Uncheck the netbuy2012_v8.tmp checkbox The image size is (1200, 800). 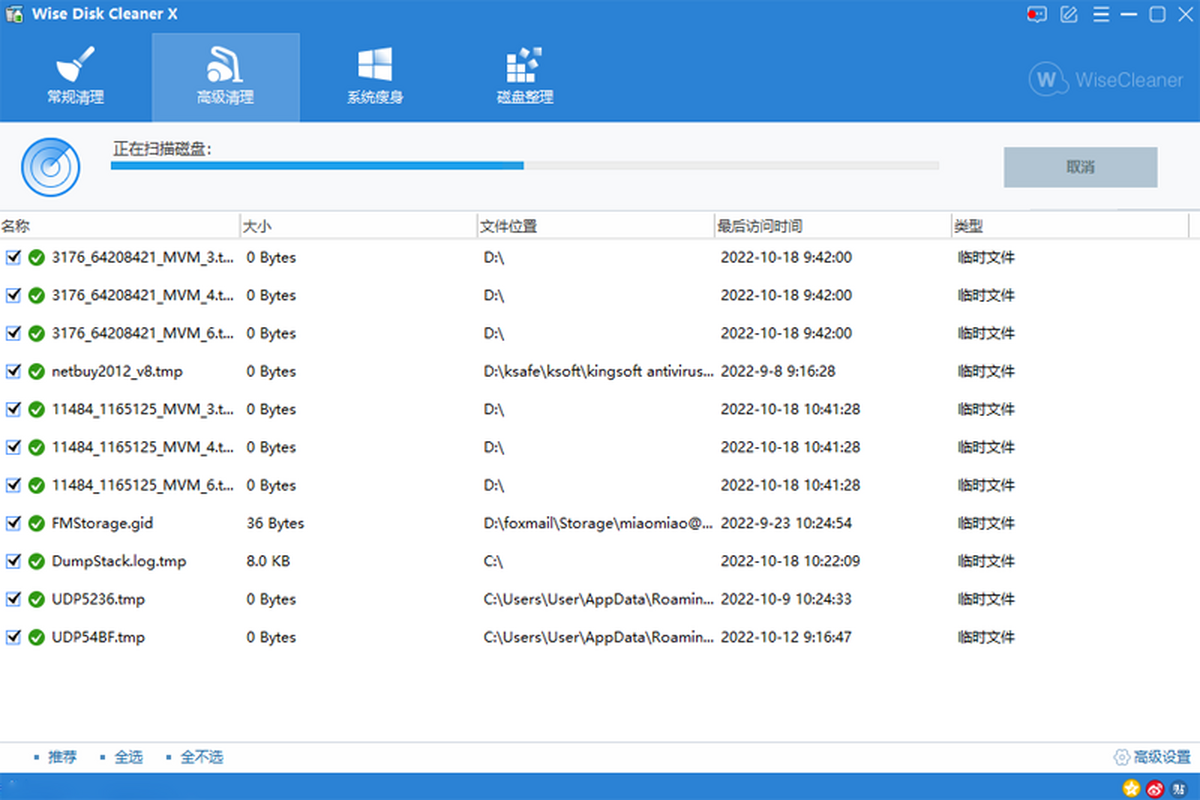tap(14, 371)
